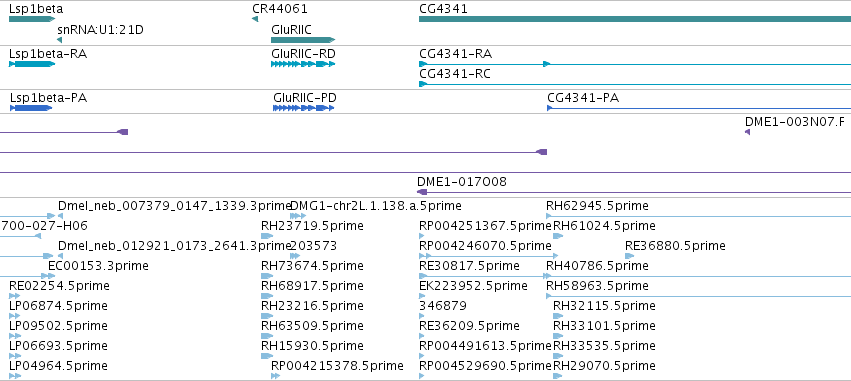Click the Lsp1beta gene bar
The width and height of the screenshot is (851, 381).
(32, 19)
